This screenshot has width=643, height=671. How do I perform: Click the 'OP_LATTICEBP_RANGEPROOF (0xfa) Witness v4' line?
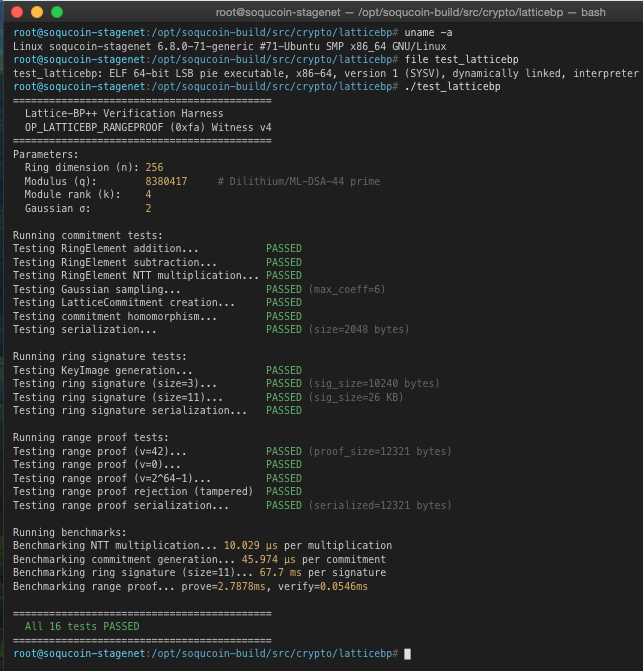coord(148,128)
